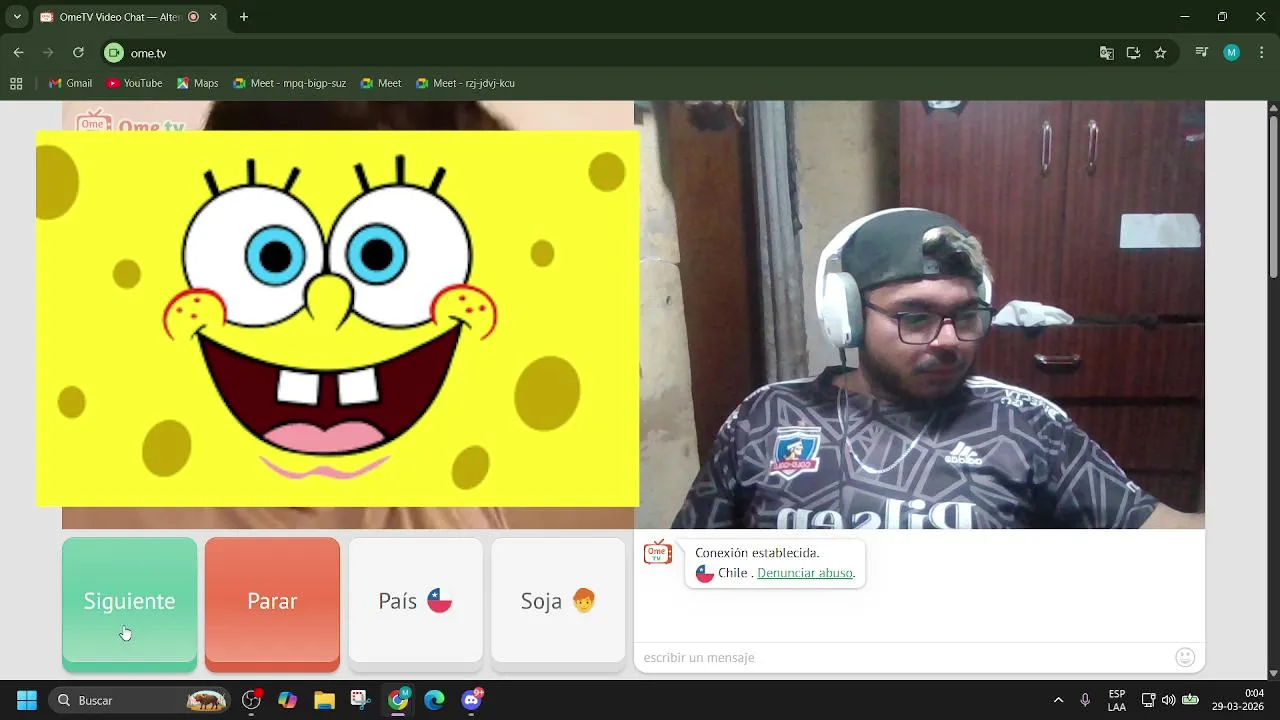The width and height of the screenshot is (1280, 720).
Task: Open File Explorer from the taskbar
Action: pos(324,700)
